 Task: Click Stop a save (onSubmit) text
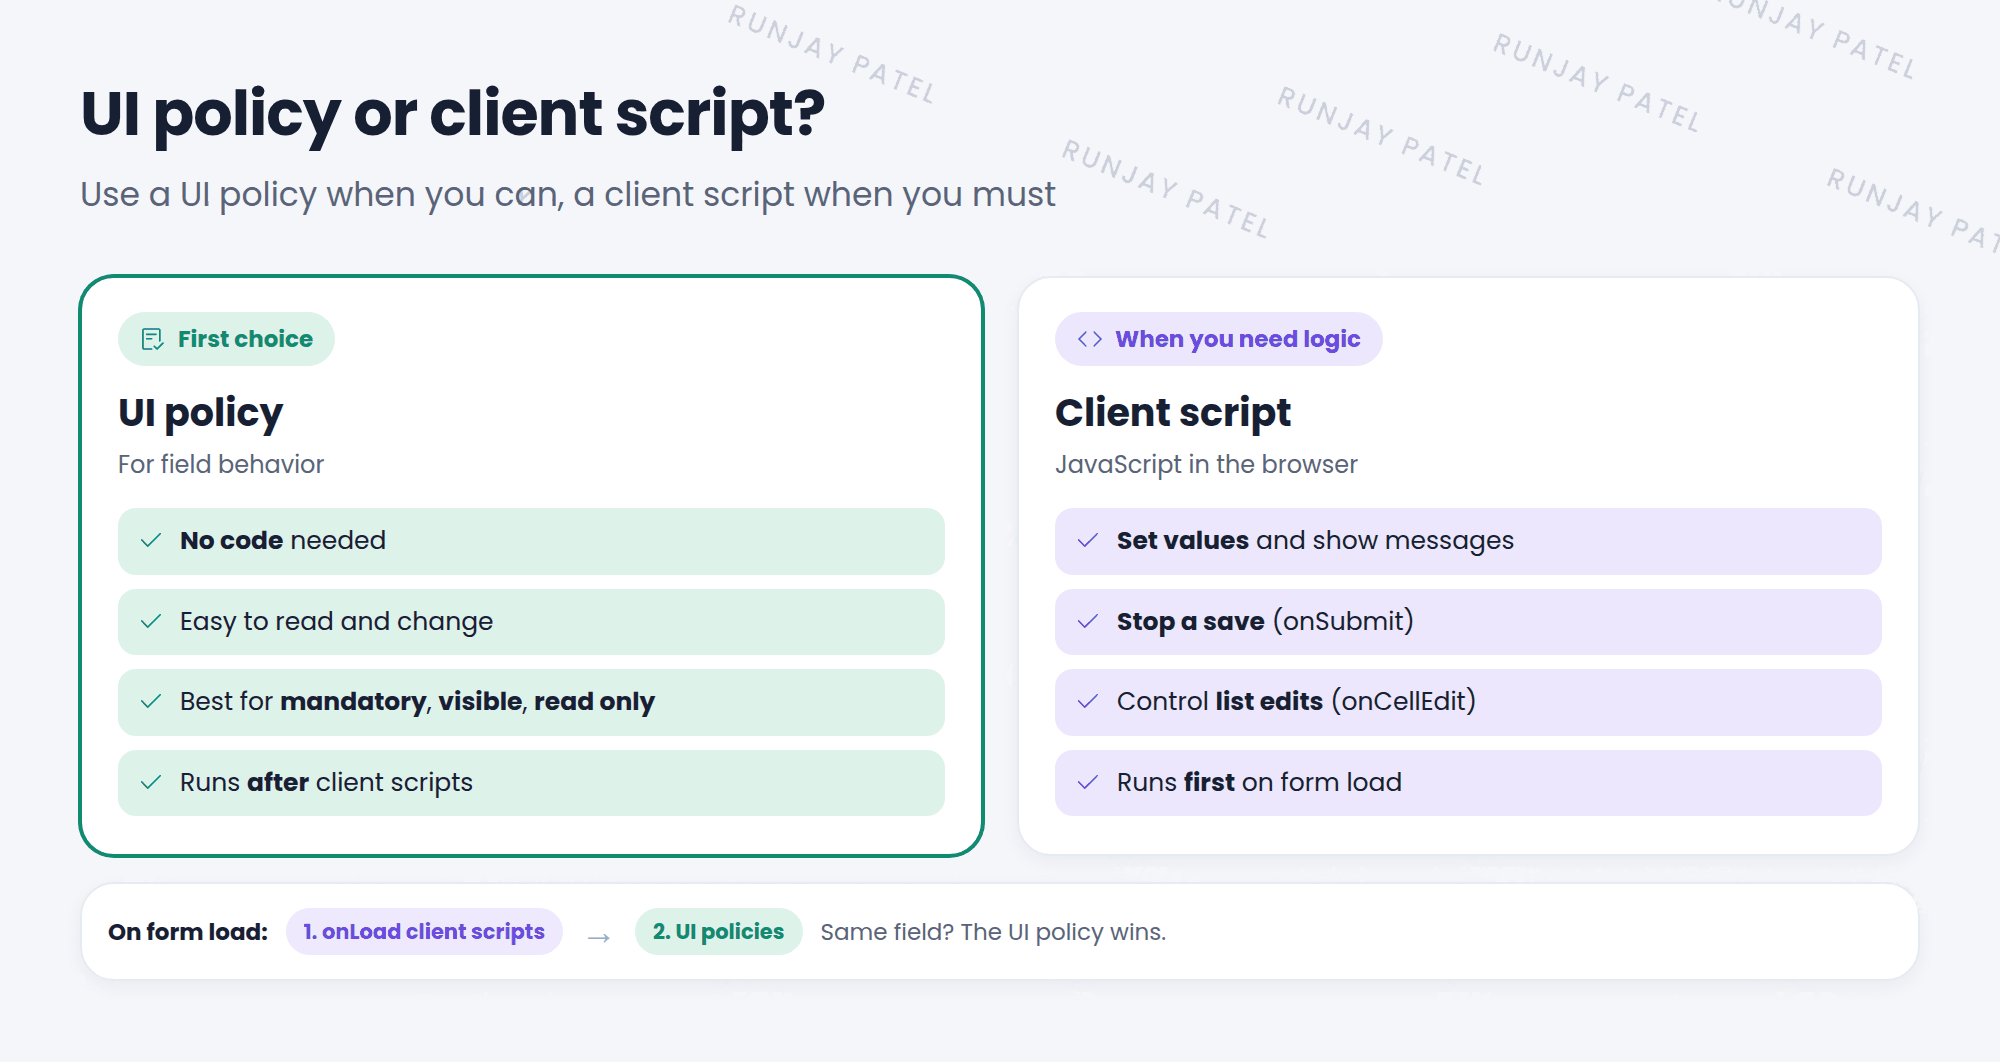(1265, 621)
